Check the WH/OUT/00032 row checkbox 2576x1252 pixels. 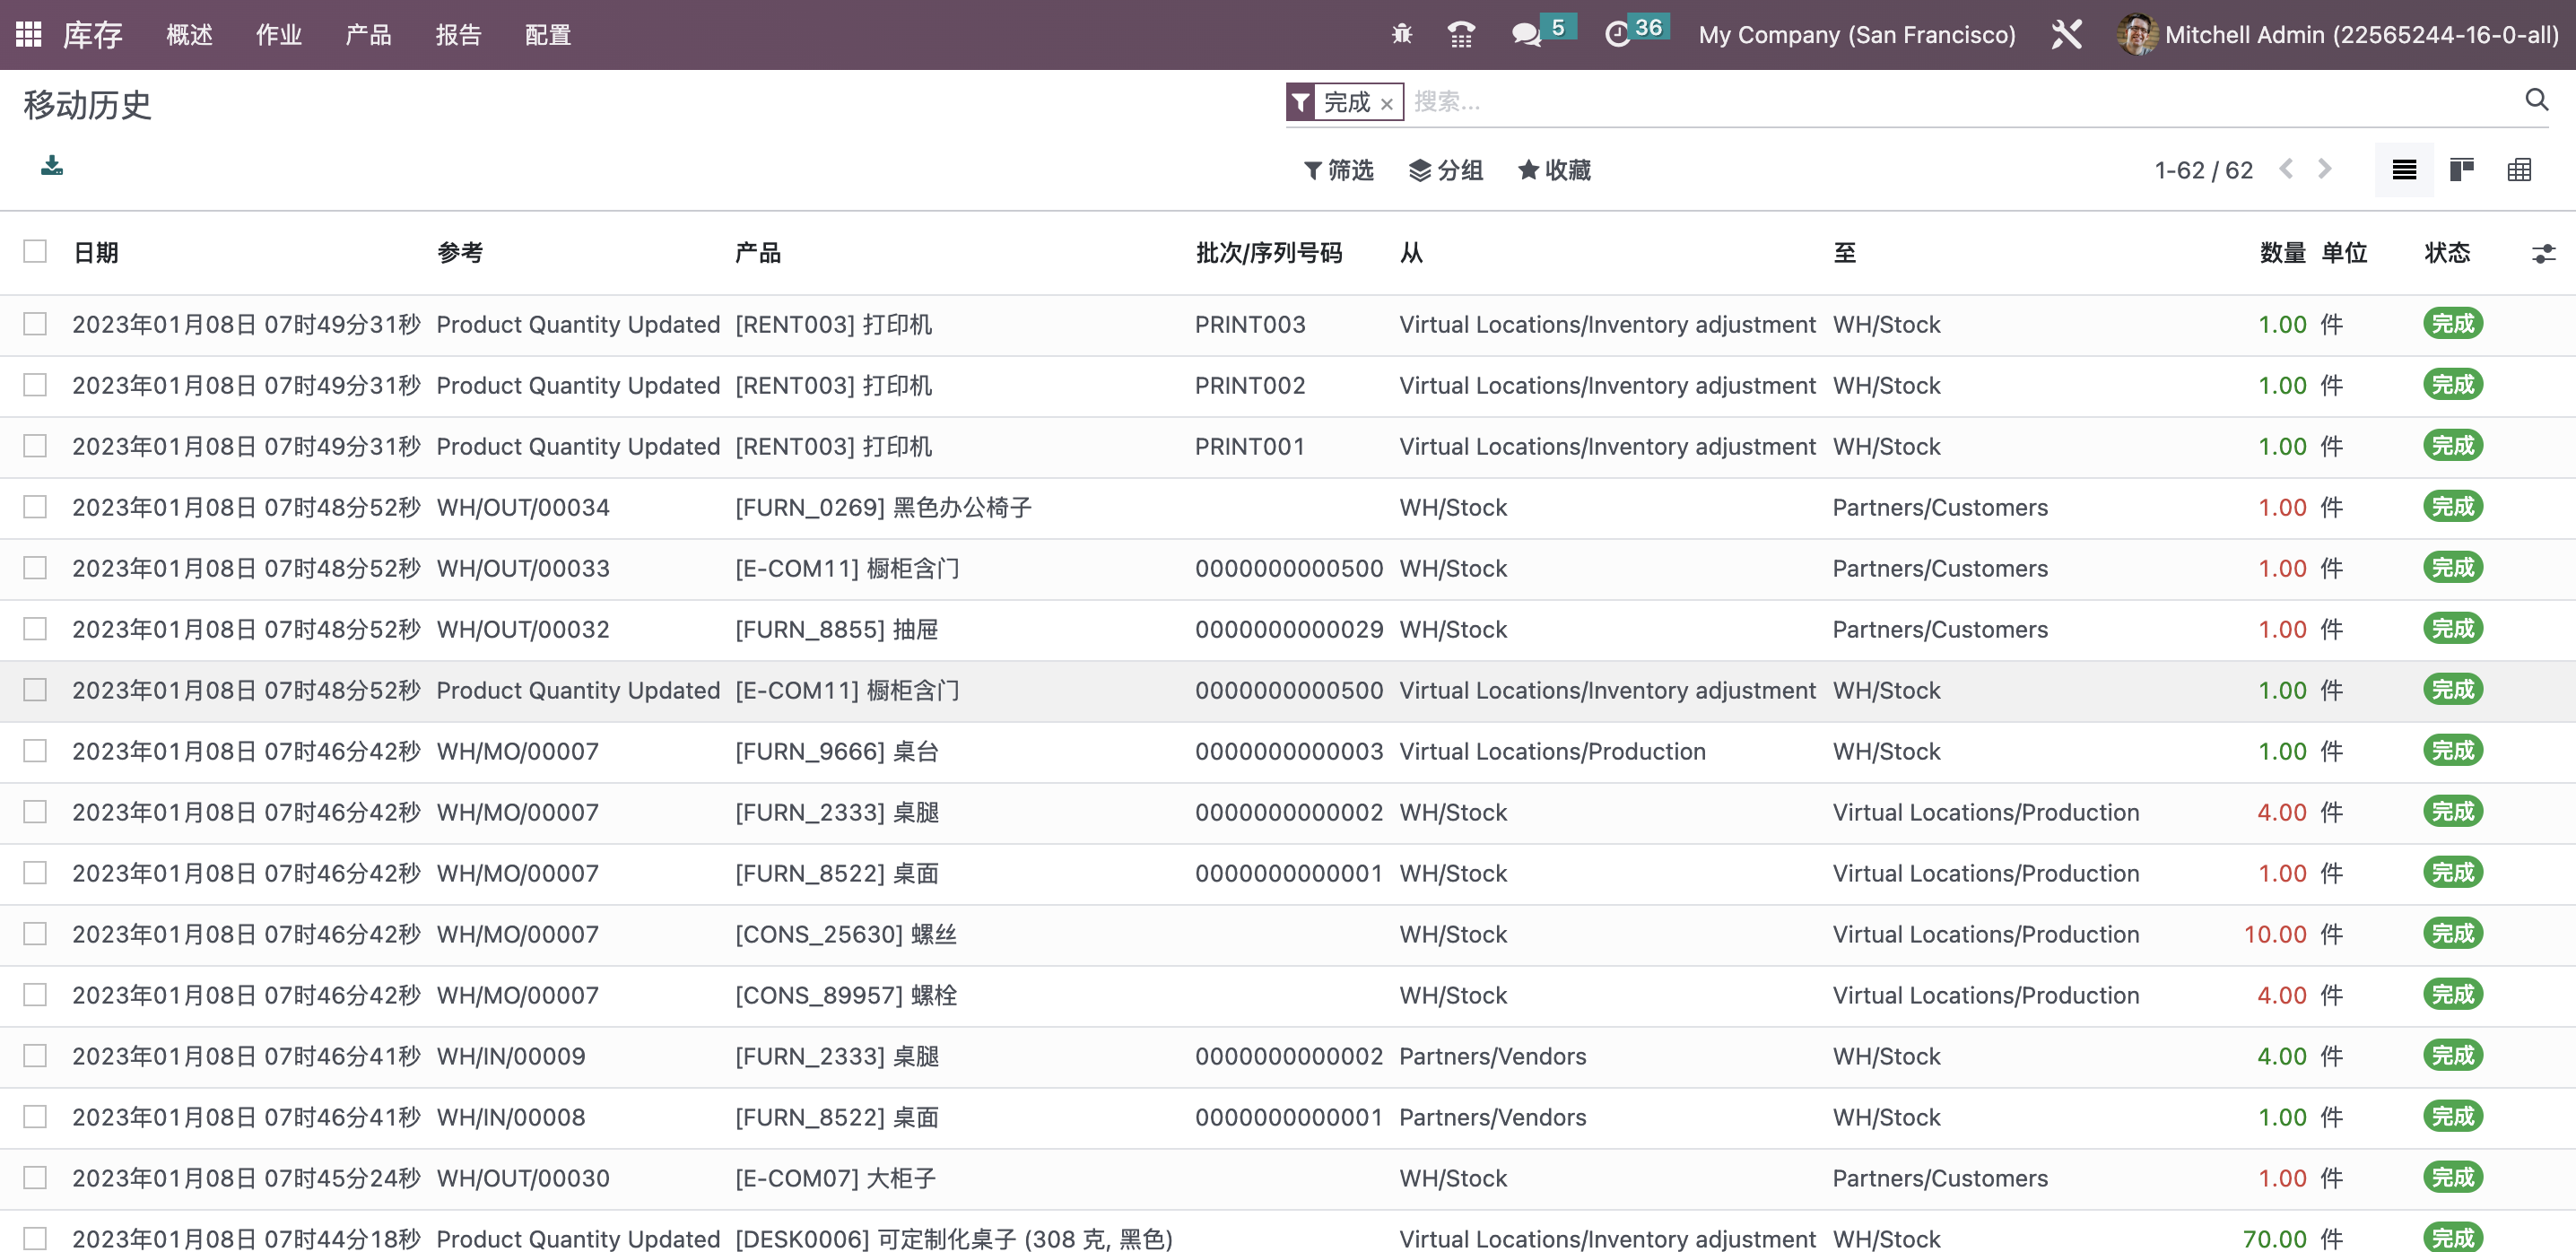(x=35, y=629)
